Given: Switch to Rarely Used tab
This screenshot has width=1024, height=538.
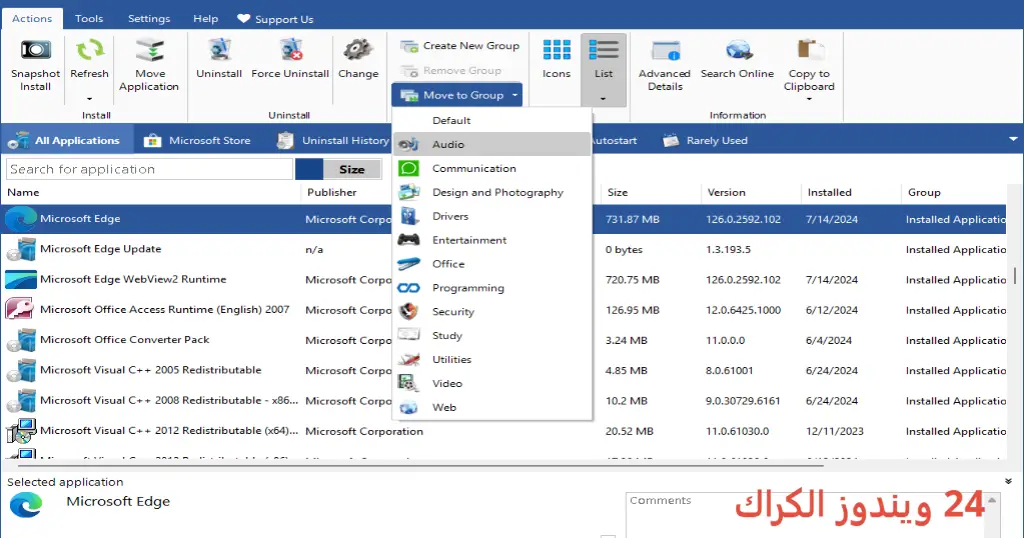Looking at the screenshot, I should click(705, 140).
